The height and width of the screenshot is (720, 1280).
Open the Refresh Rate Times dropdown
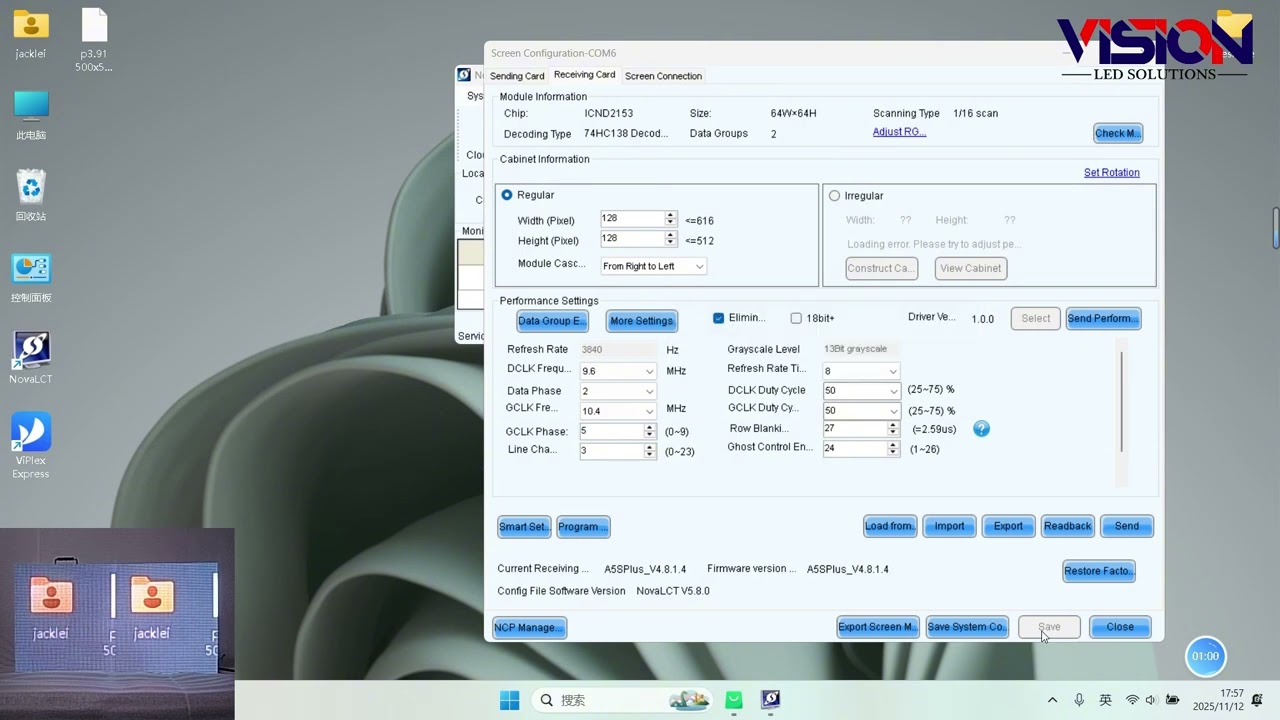coord(861,371)
